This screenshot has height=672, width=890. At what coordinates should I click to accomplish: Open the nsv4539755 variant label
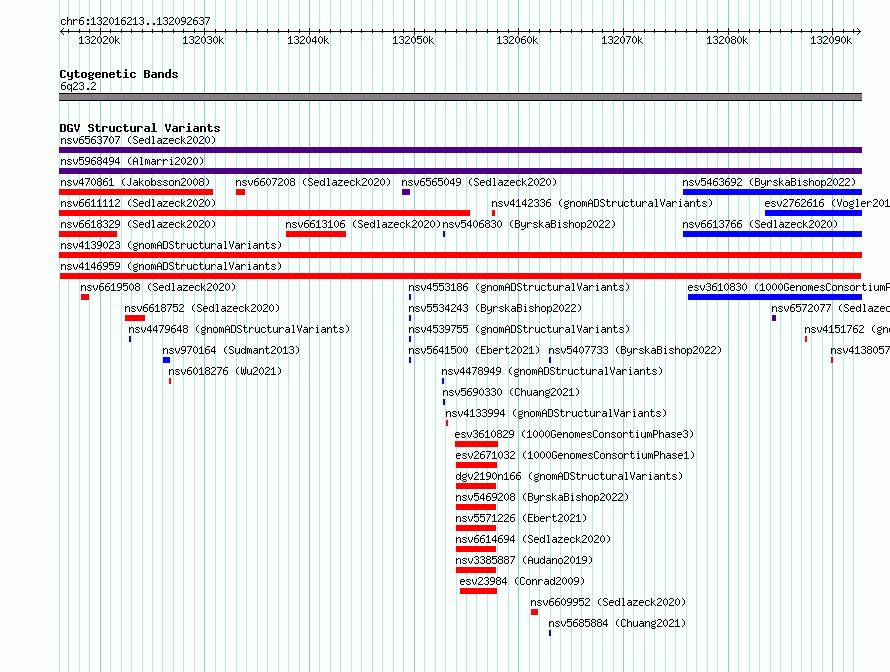[x=519, y=329]
